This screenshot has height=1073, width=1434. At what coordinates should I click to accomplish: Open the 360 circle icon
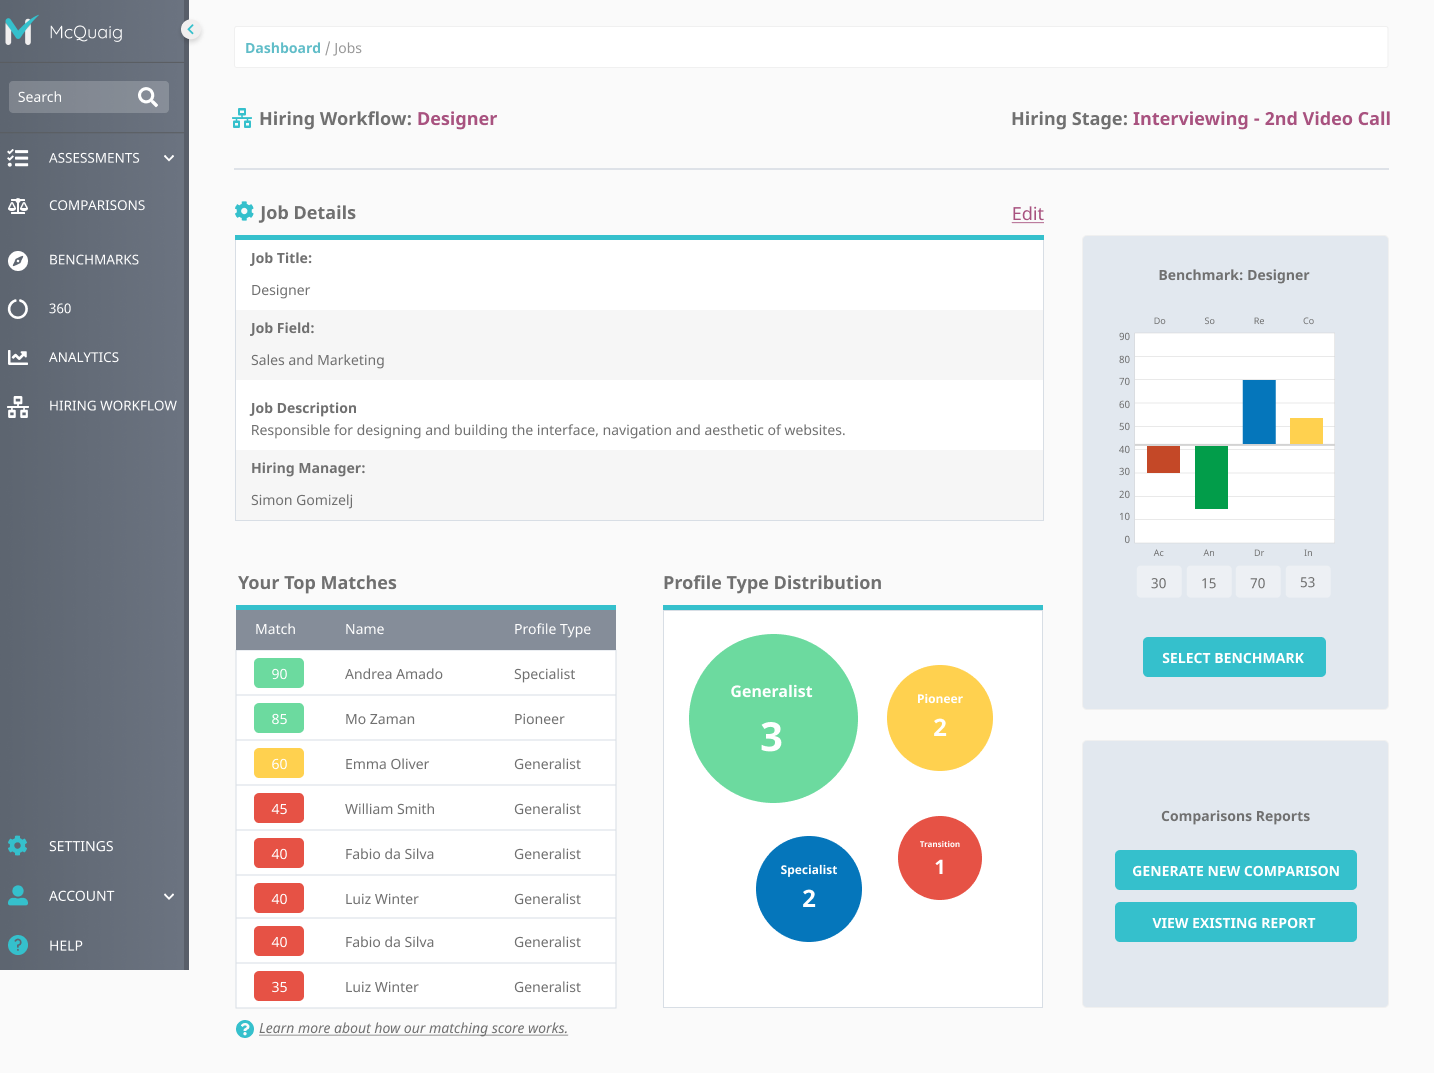pyautogui.click(x=18, y=309)
